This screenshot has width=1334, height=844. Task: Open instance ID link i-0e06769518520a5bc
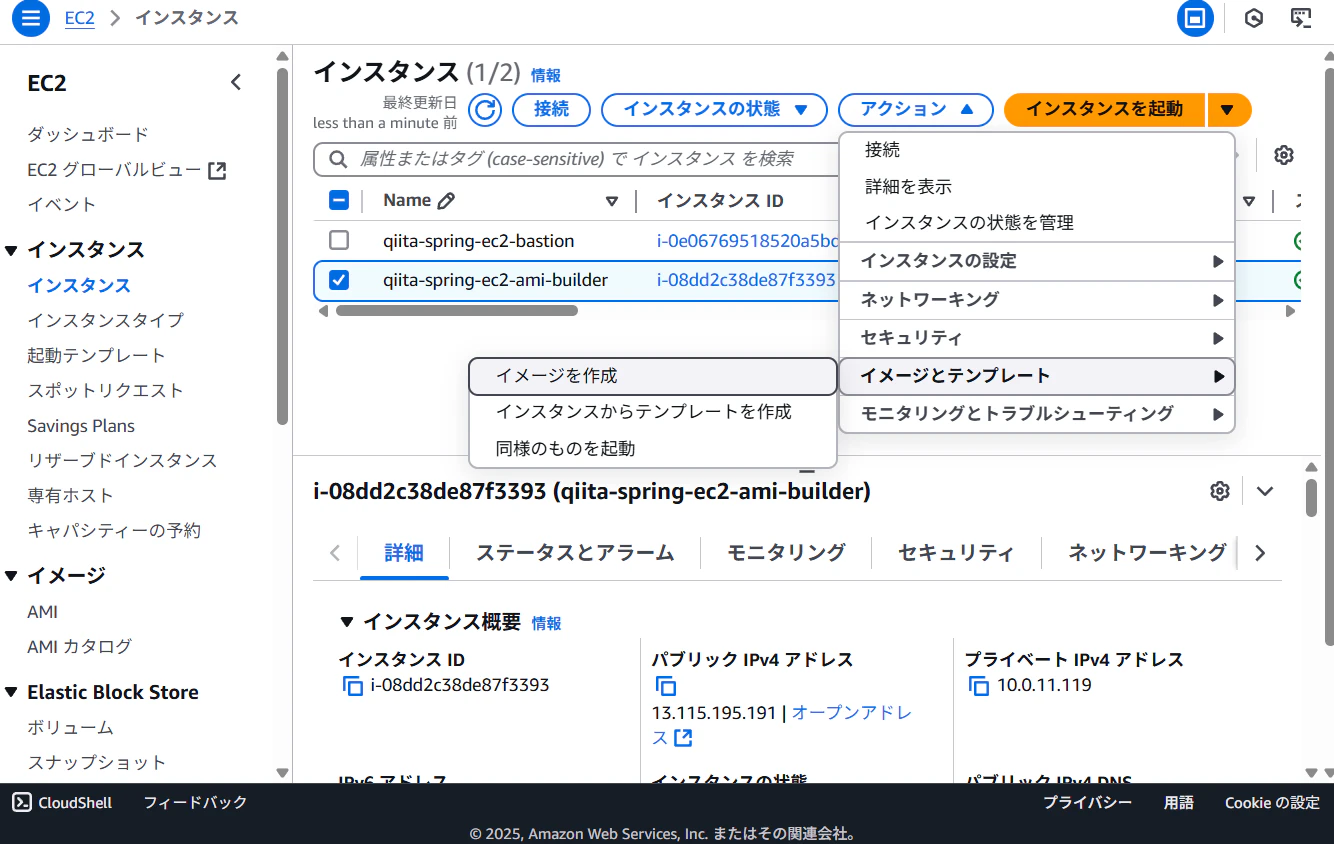pyautogui.click(x=747, y=241)
